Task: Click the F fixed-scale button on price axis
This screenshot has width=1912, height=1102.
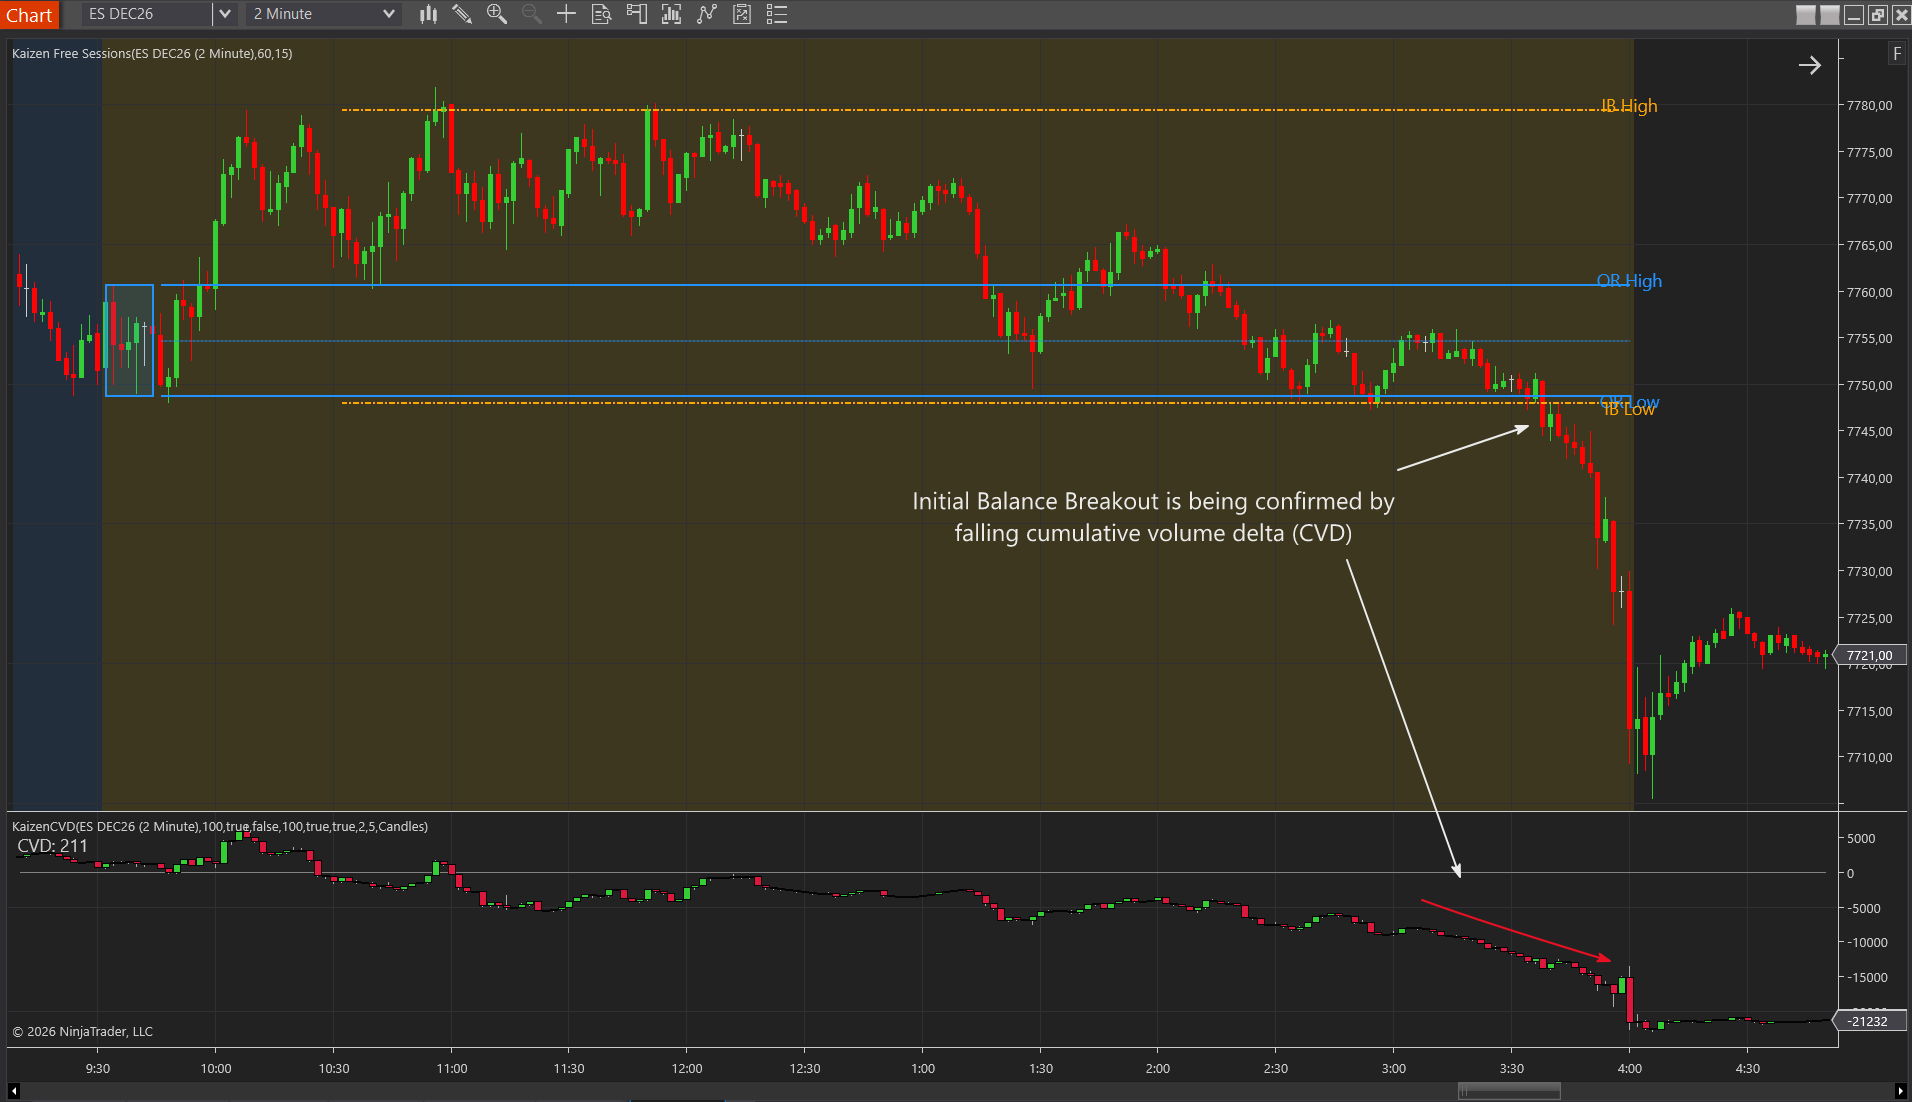Action: [x=1897, y=54]
